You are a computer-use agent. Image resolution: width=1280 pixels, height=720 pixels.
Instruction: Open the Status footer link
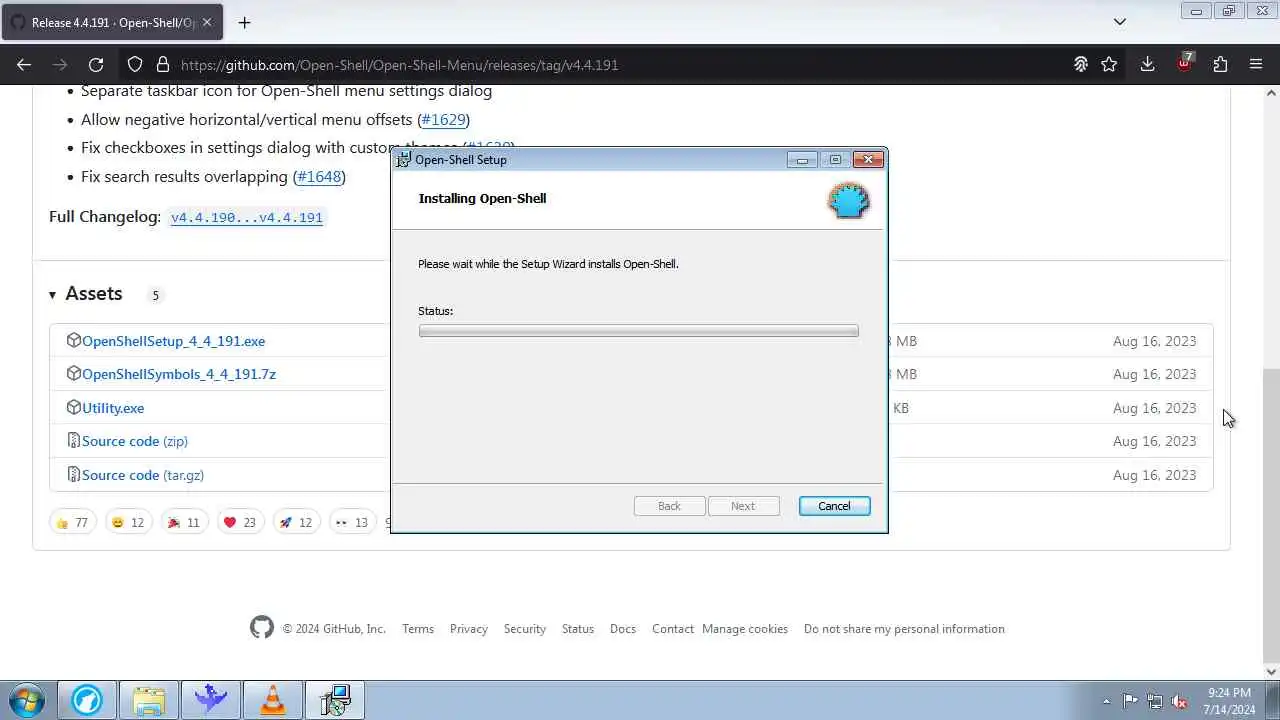[x=578, y=629]
